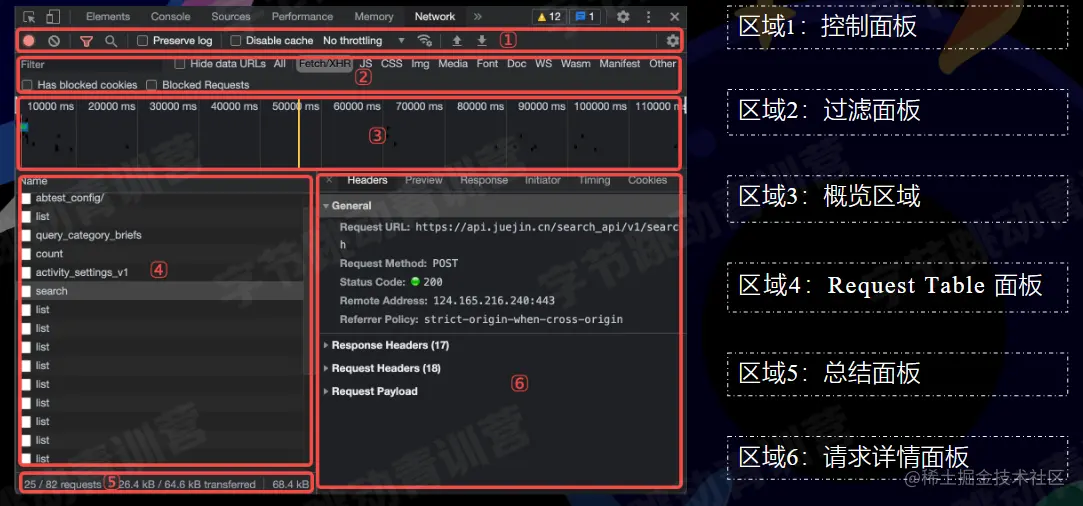This screenshot has width=1083, height=506.
Task: Enable Preserve log checkbox
Action: coord(143,41)
